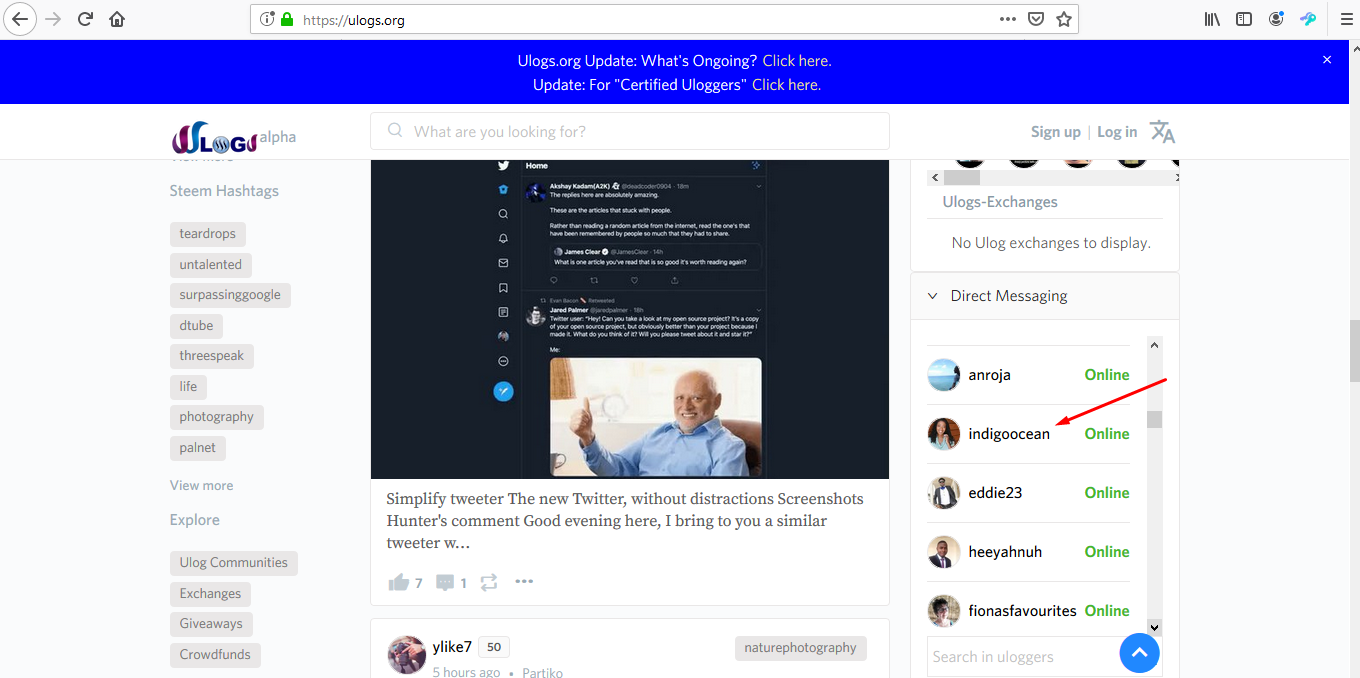Screen dimensions: 1360x678
Task: Select the surpassinggoogle hashtag
Action: pyautogui.click(x=230, y=295)
